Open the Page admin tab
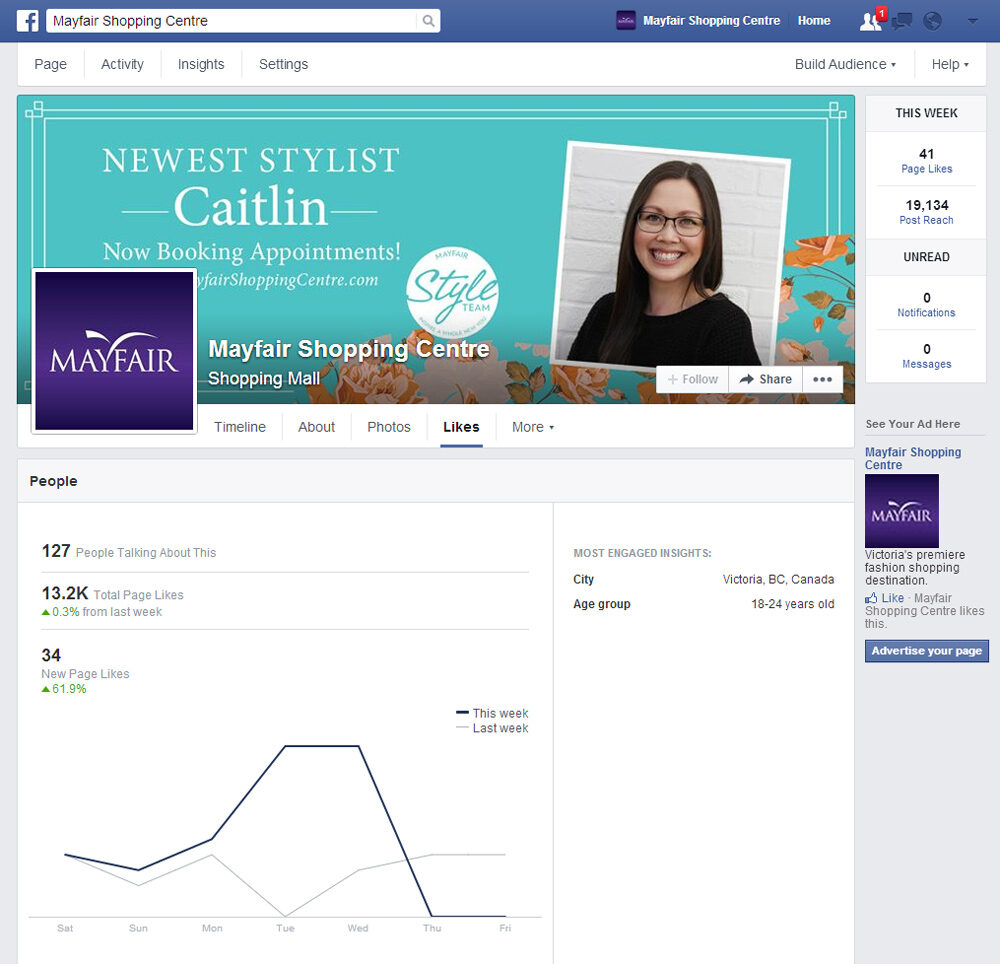This screenshot has width=1000, height=964. (50, 64)
